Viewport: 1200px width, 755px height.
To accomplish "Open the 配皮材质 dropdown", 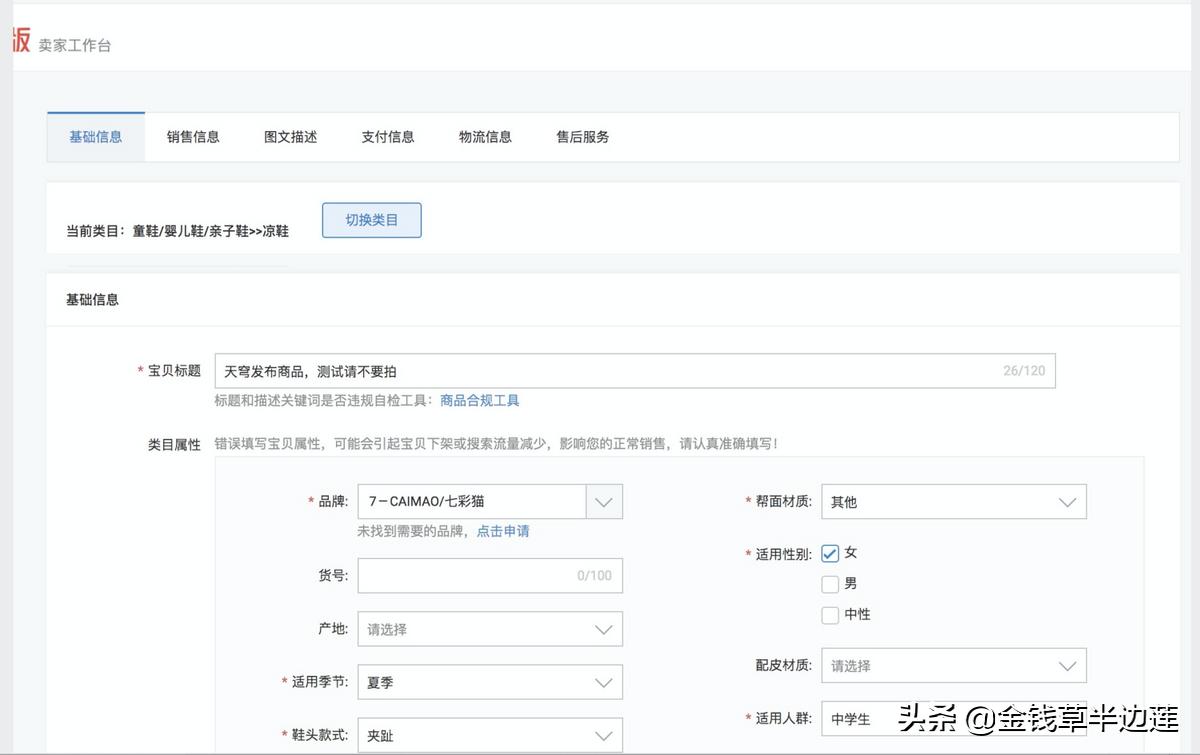I will coord(1068,665).
